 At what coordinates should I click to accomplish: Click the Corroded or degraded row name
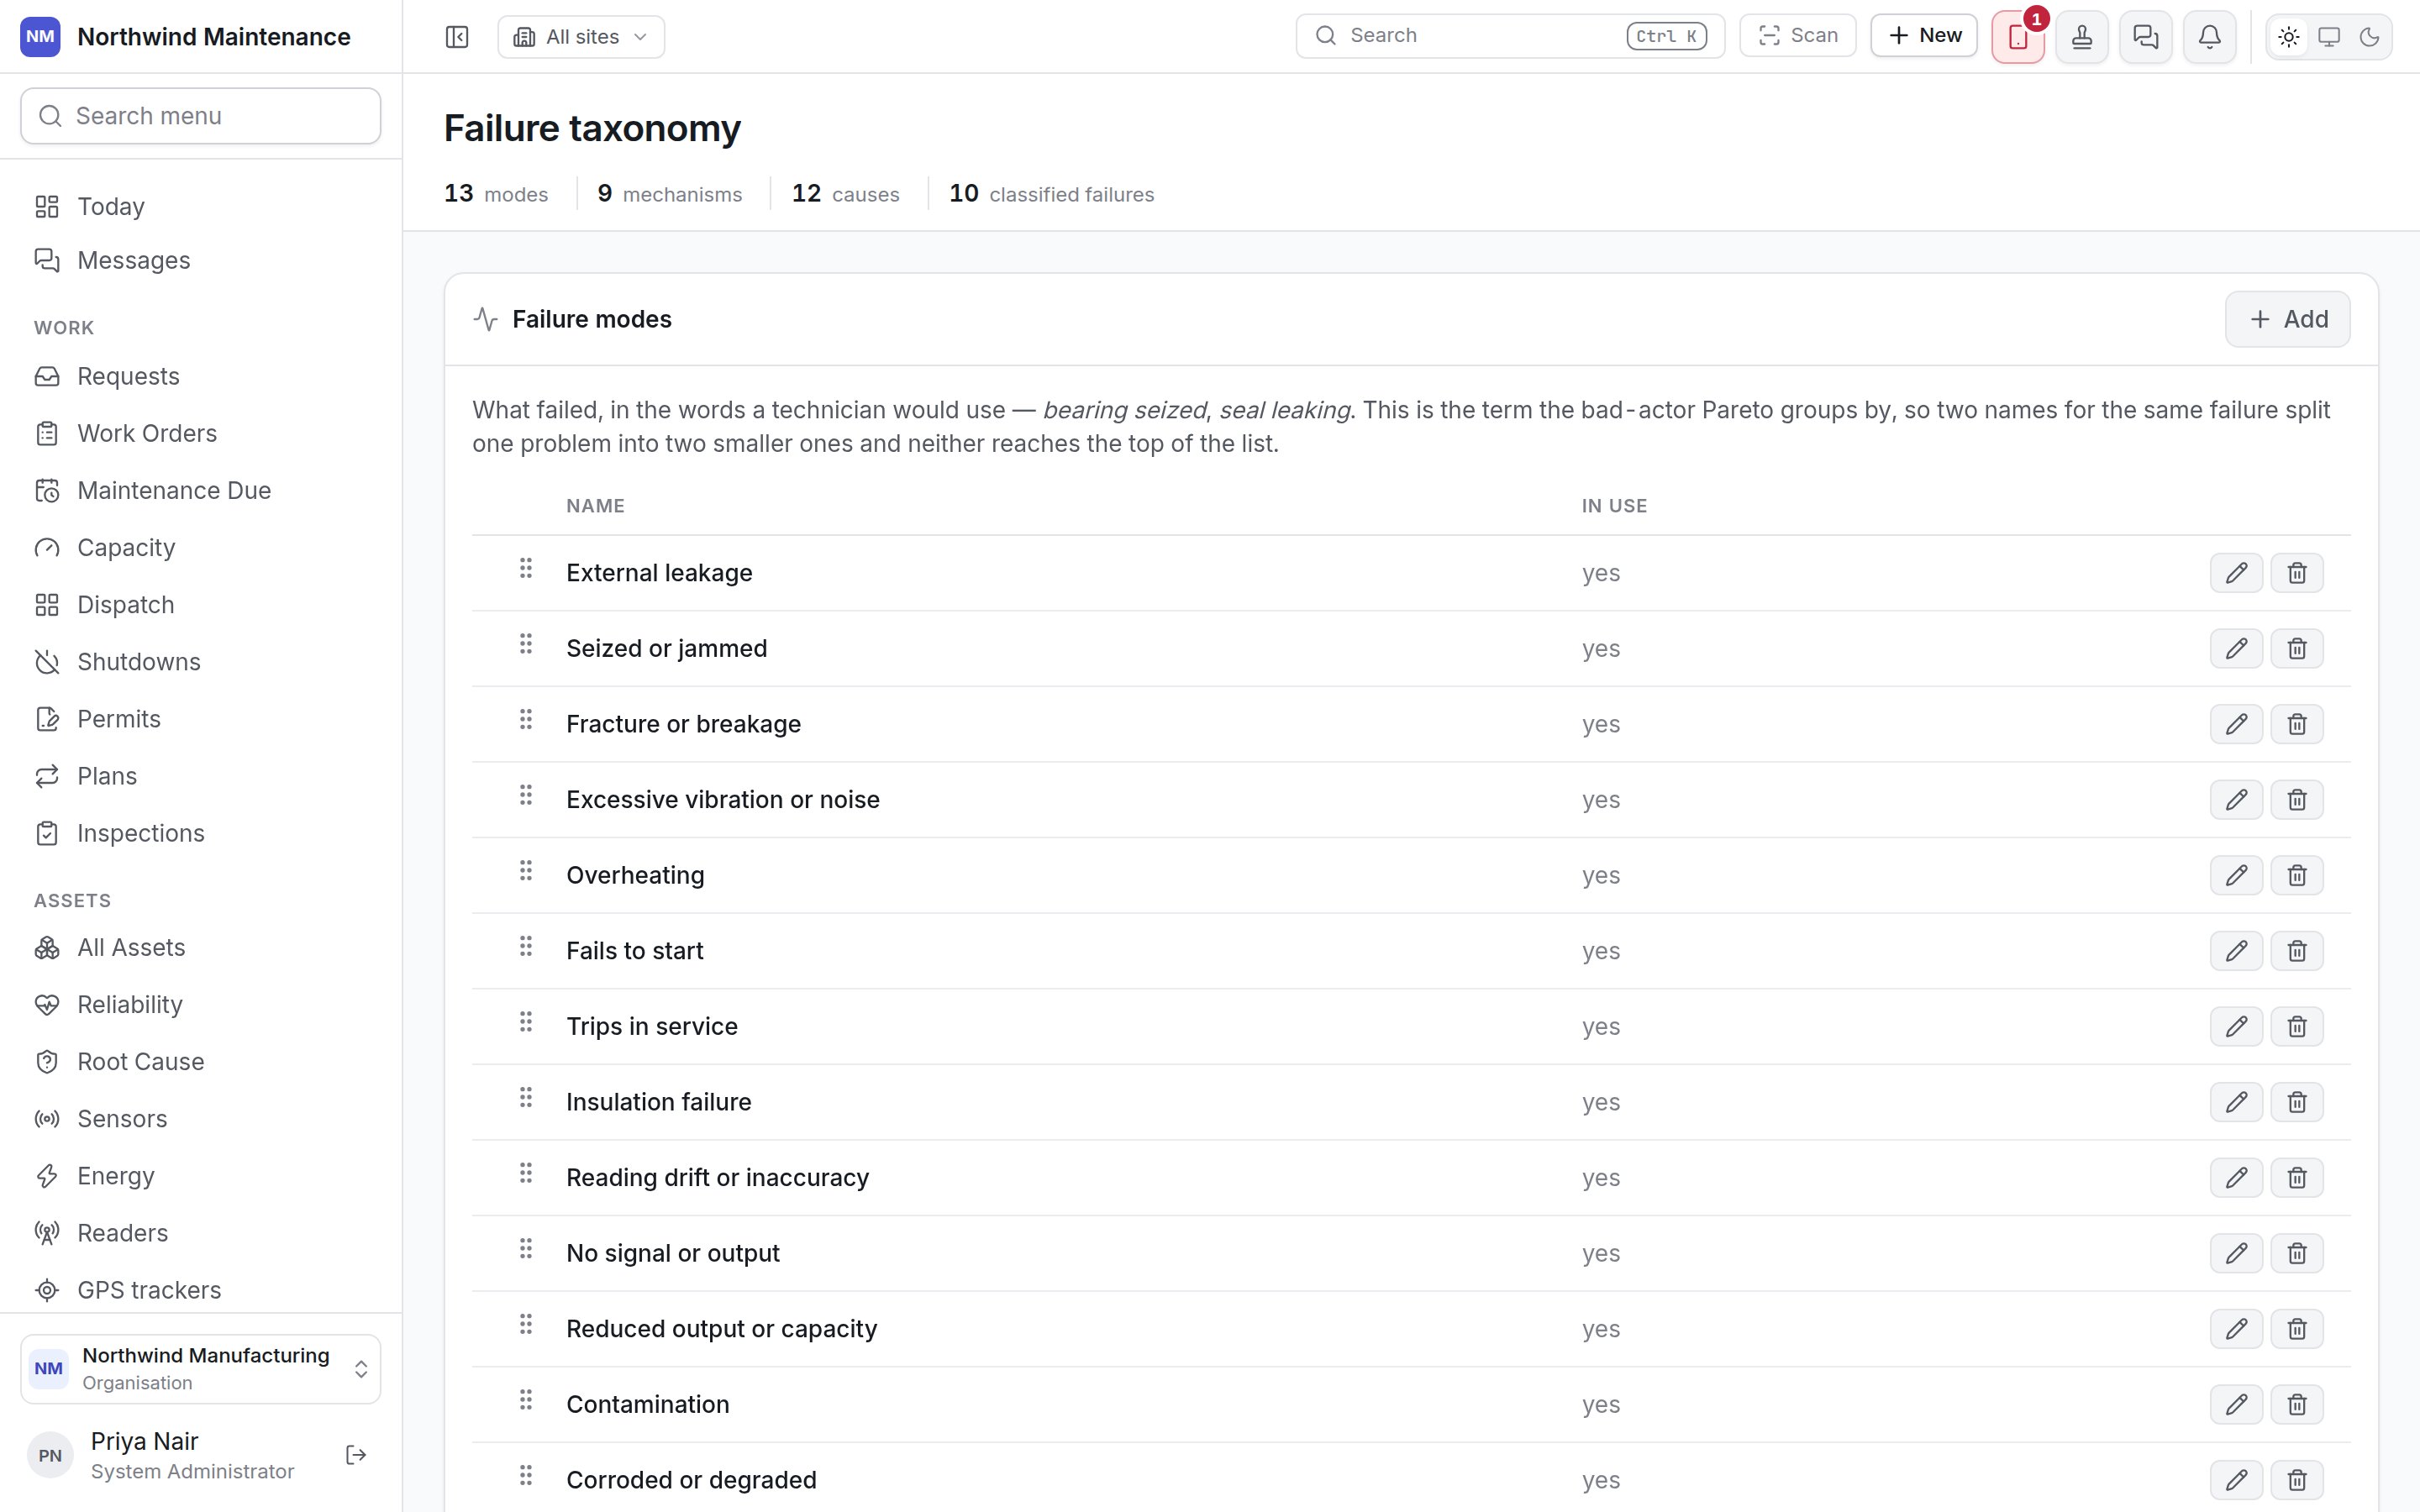(691, 1480)
